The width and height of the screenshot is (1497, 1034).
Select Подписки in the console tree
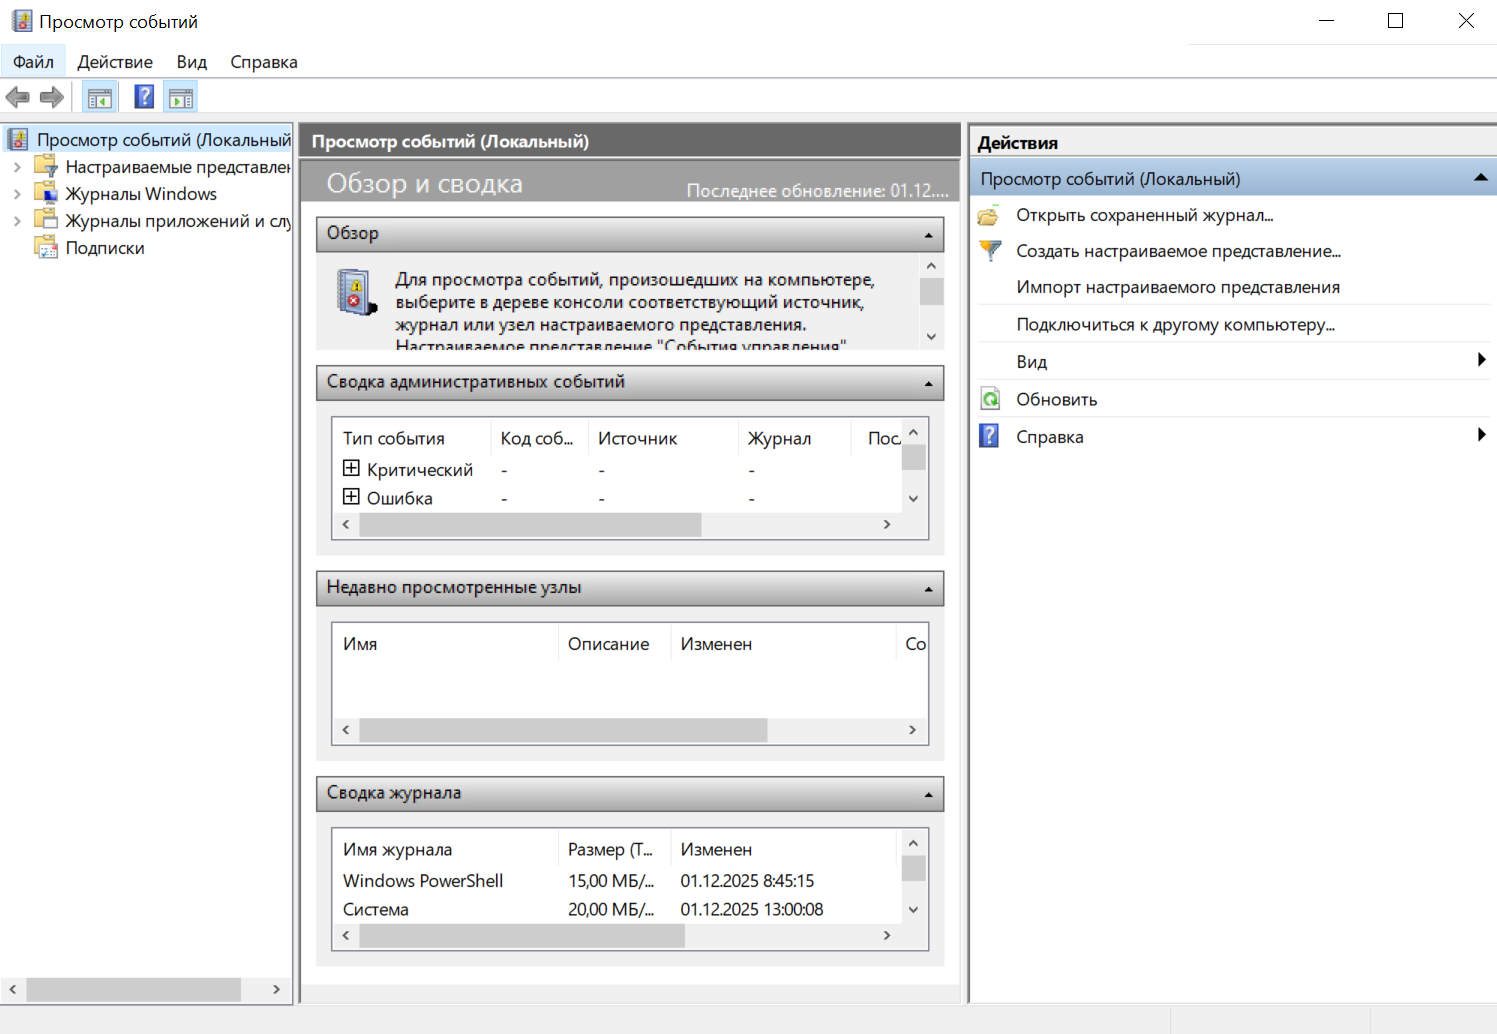coord(104,248)
